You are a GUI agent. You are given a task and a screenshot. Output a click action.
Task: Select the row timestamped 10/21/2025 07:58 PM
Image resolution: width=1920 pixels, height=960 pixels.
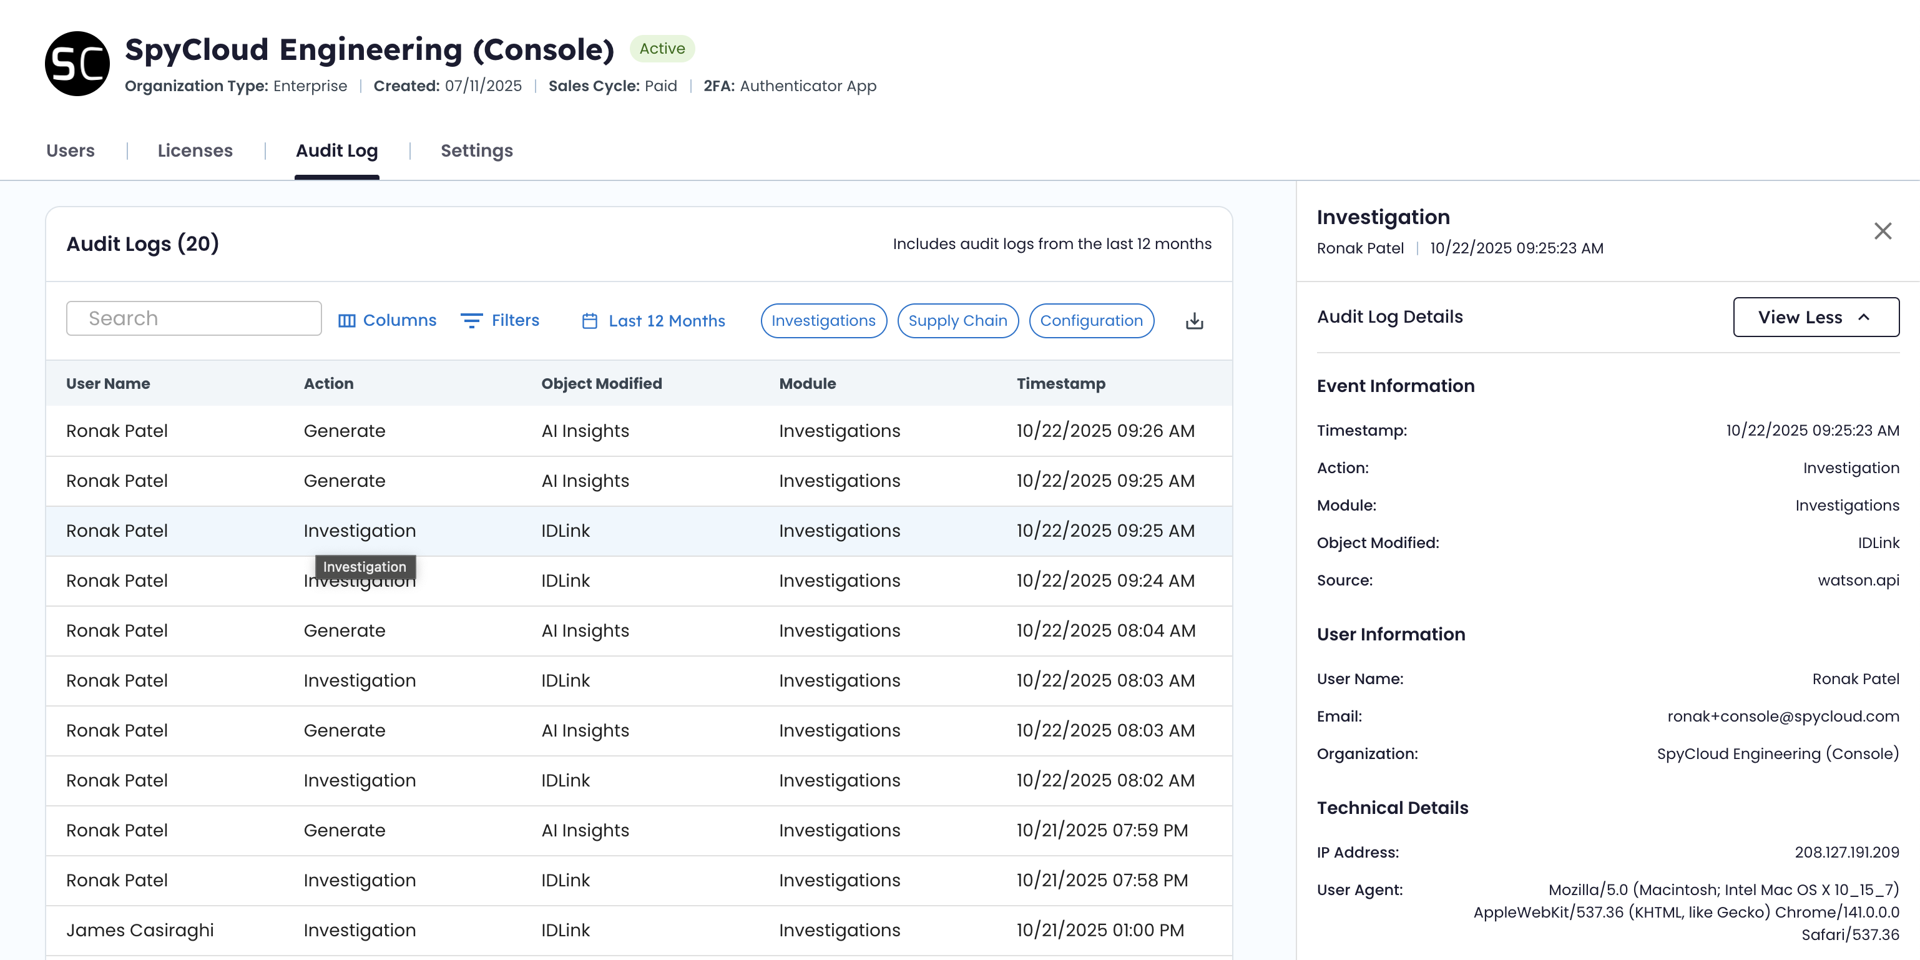point(639,881)
